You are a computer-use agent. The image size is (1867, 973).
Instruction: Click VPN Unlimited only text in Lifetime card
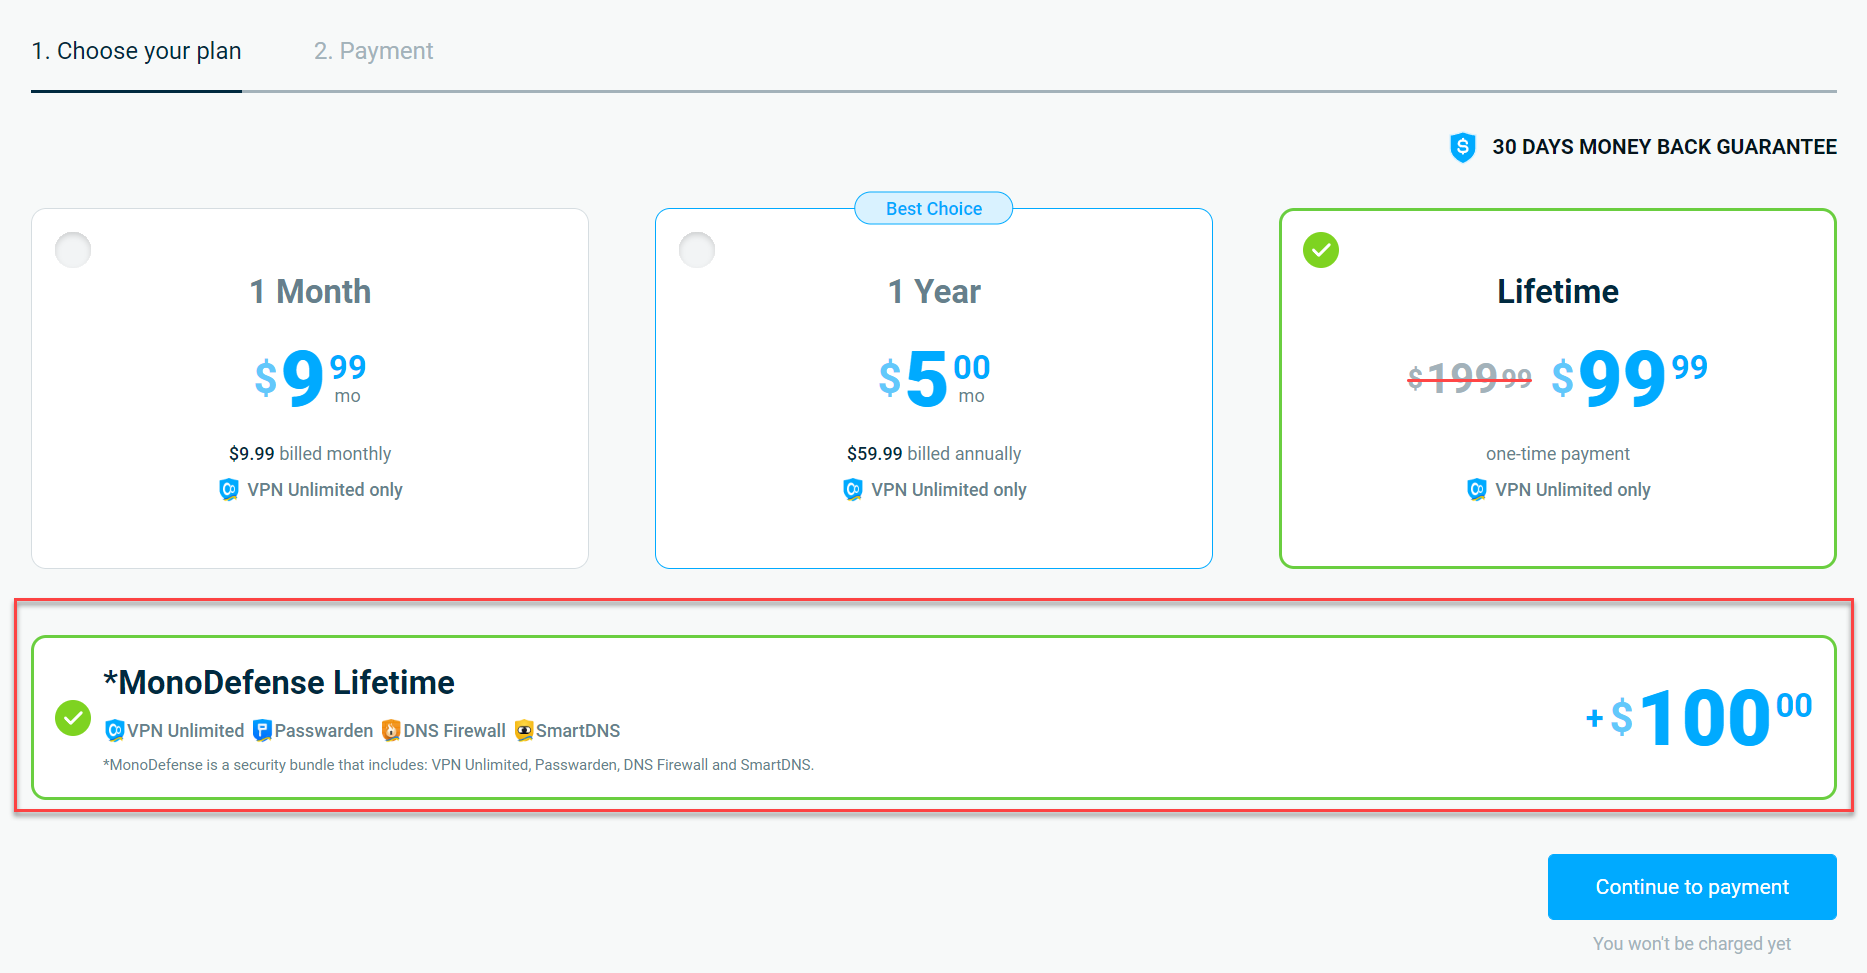pyautogui.click(x=1573, y=489)
